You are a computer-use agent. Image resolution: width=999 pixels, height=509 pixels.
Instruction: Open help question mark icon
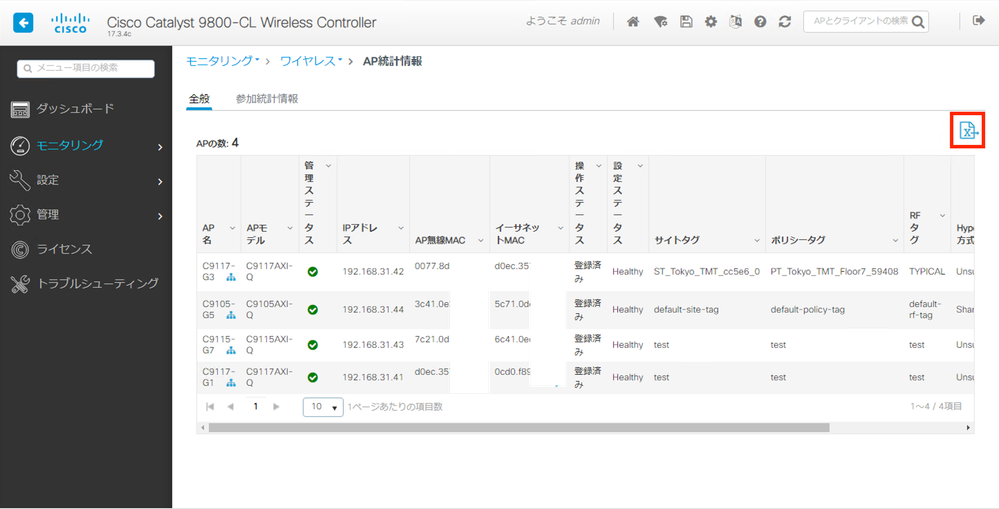coord(760,22)
